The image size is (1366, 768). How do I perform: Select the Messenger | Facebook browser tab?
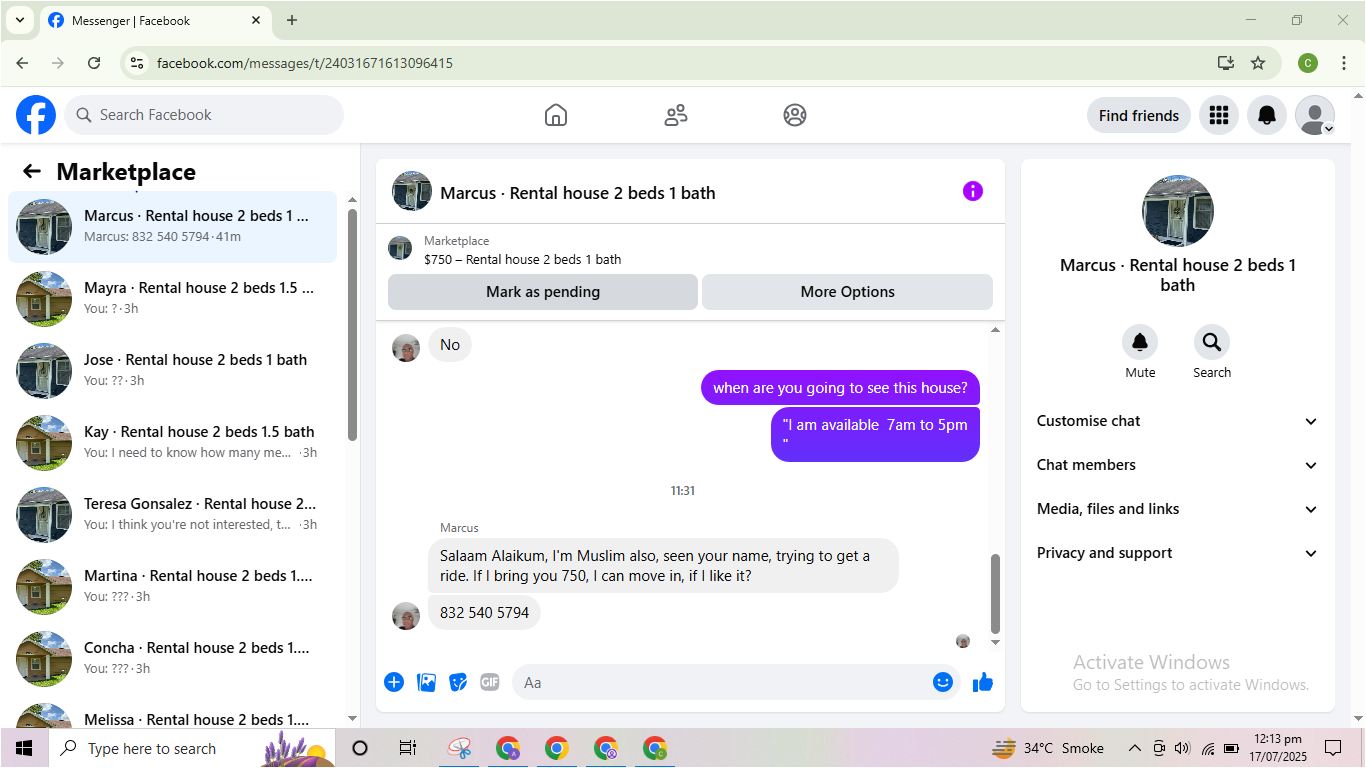154,20
